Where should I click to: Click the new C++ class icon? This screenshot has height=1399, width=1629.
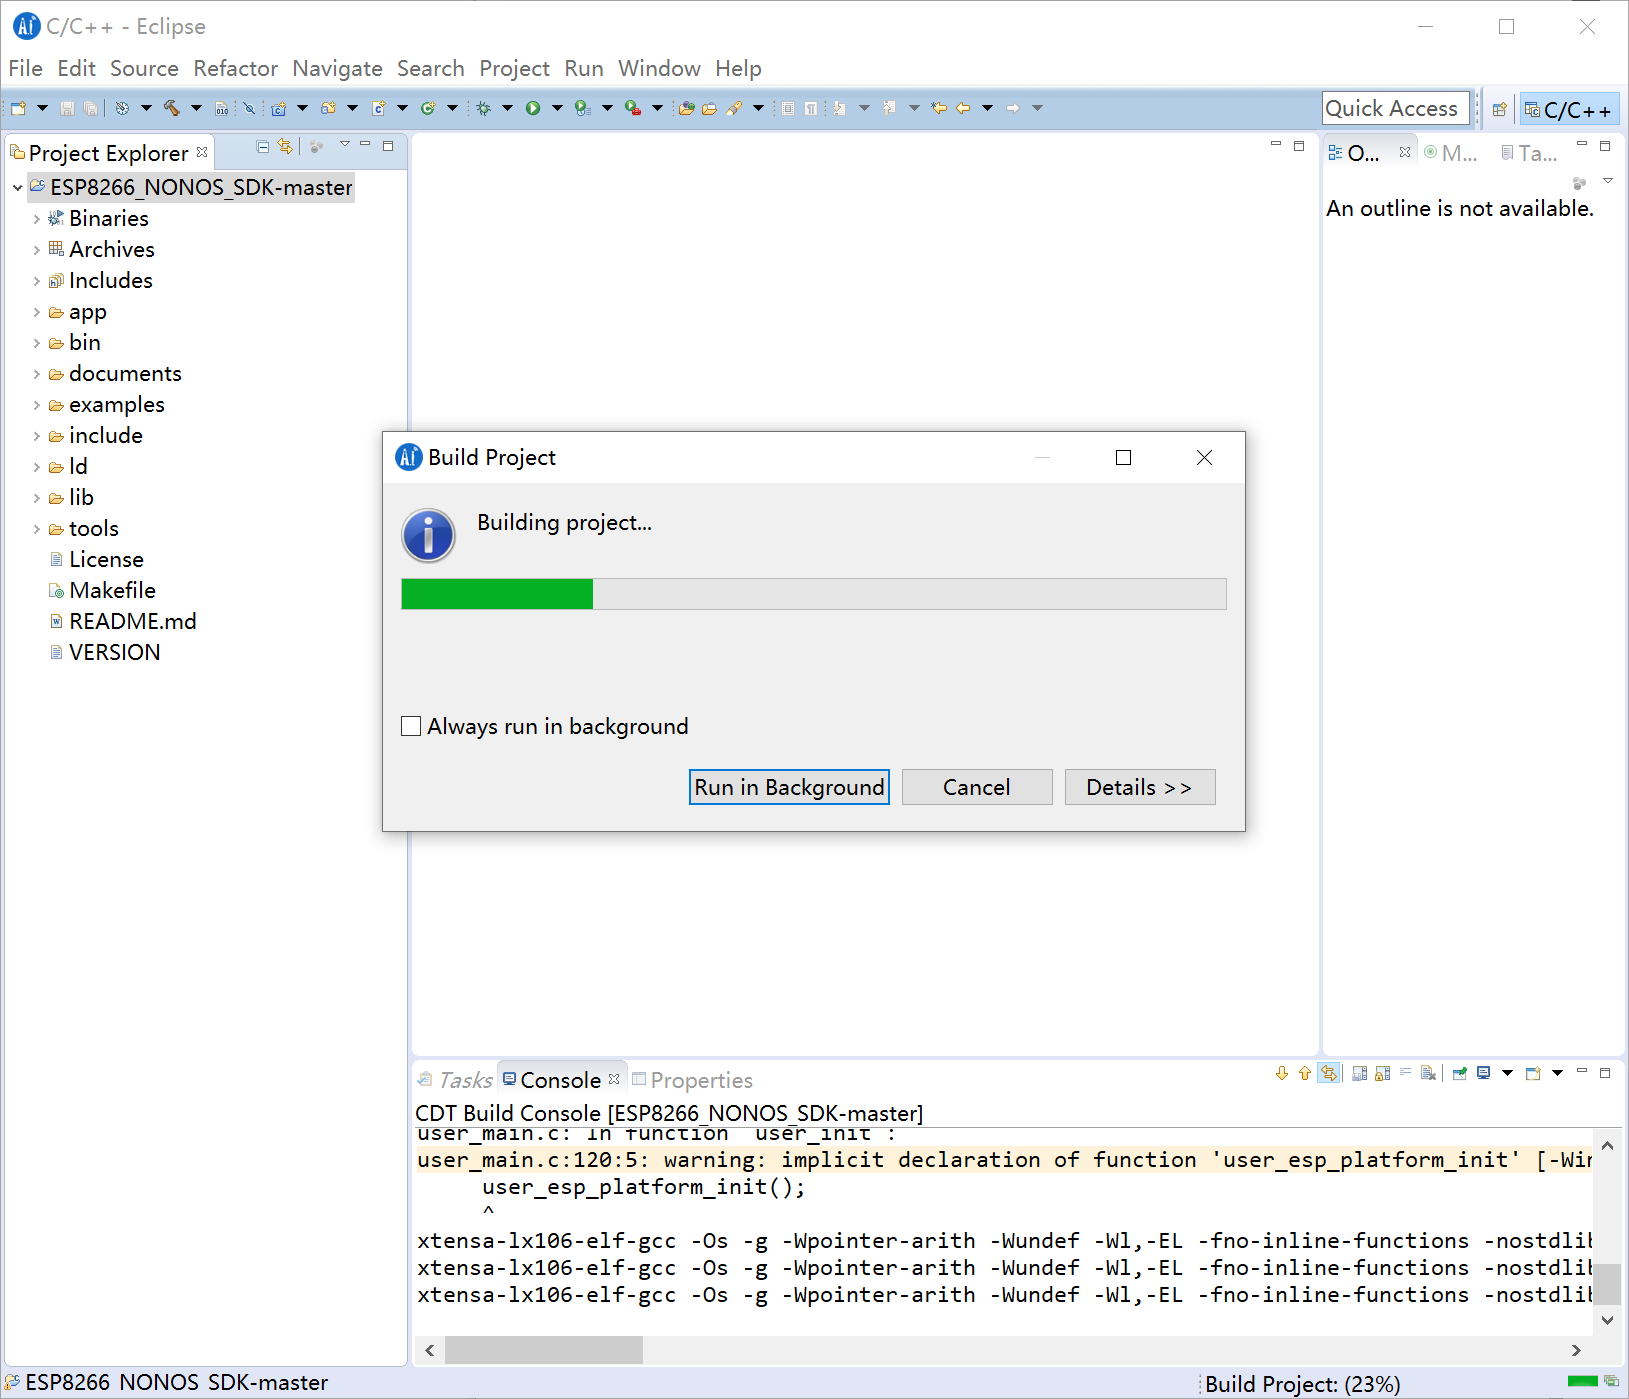click(428, 108)
